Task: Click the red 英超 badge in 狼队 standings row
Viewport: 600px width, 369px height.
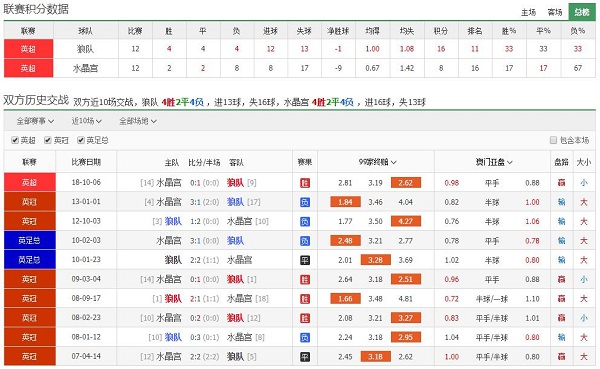Action: [x=29, y=49]
